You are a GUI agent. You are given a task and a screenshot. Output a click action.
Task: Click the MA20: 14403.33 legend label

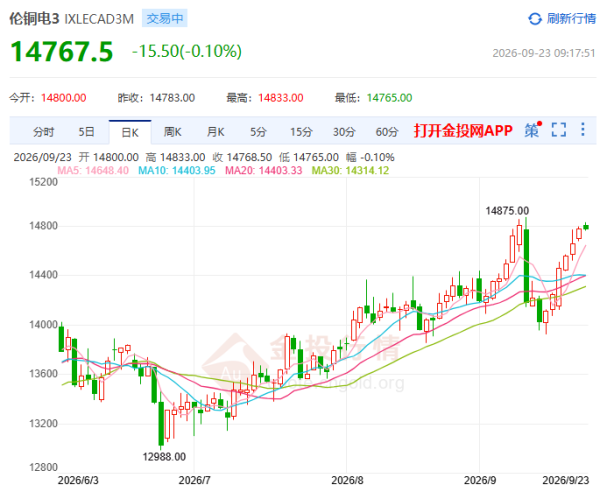264,170
